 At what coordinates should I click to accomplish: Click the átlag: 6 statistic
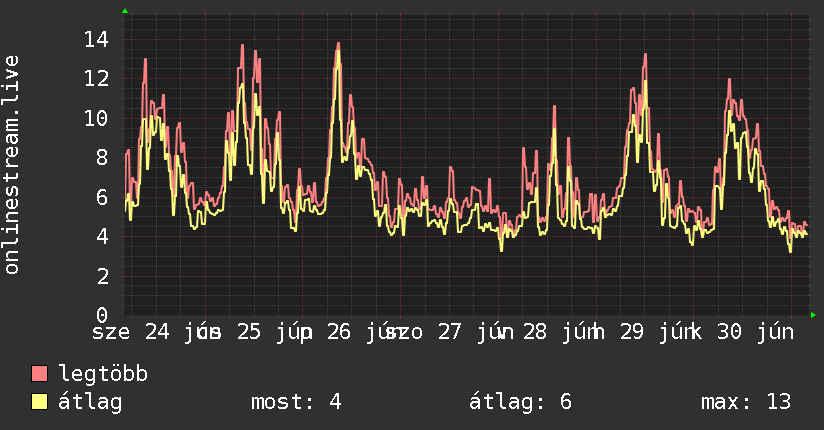(520, 402)
